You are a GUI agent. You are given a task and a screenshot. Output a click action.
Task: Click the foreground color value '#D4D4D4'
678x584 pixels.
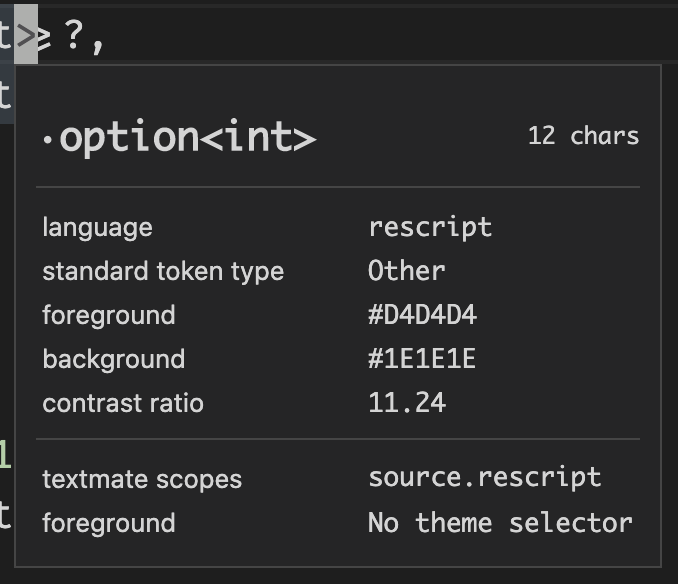coord(422,315)
